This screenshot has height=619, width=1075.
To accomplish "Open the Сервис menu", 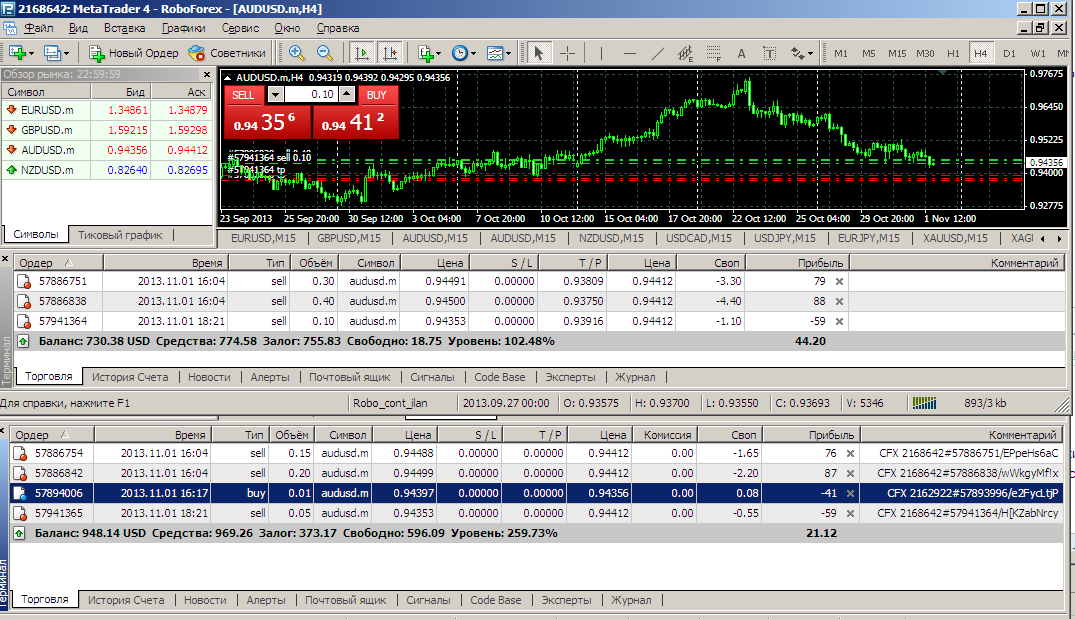I will (x=240, y=28).
